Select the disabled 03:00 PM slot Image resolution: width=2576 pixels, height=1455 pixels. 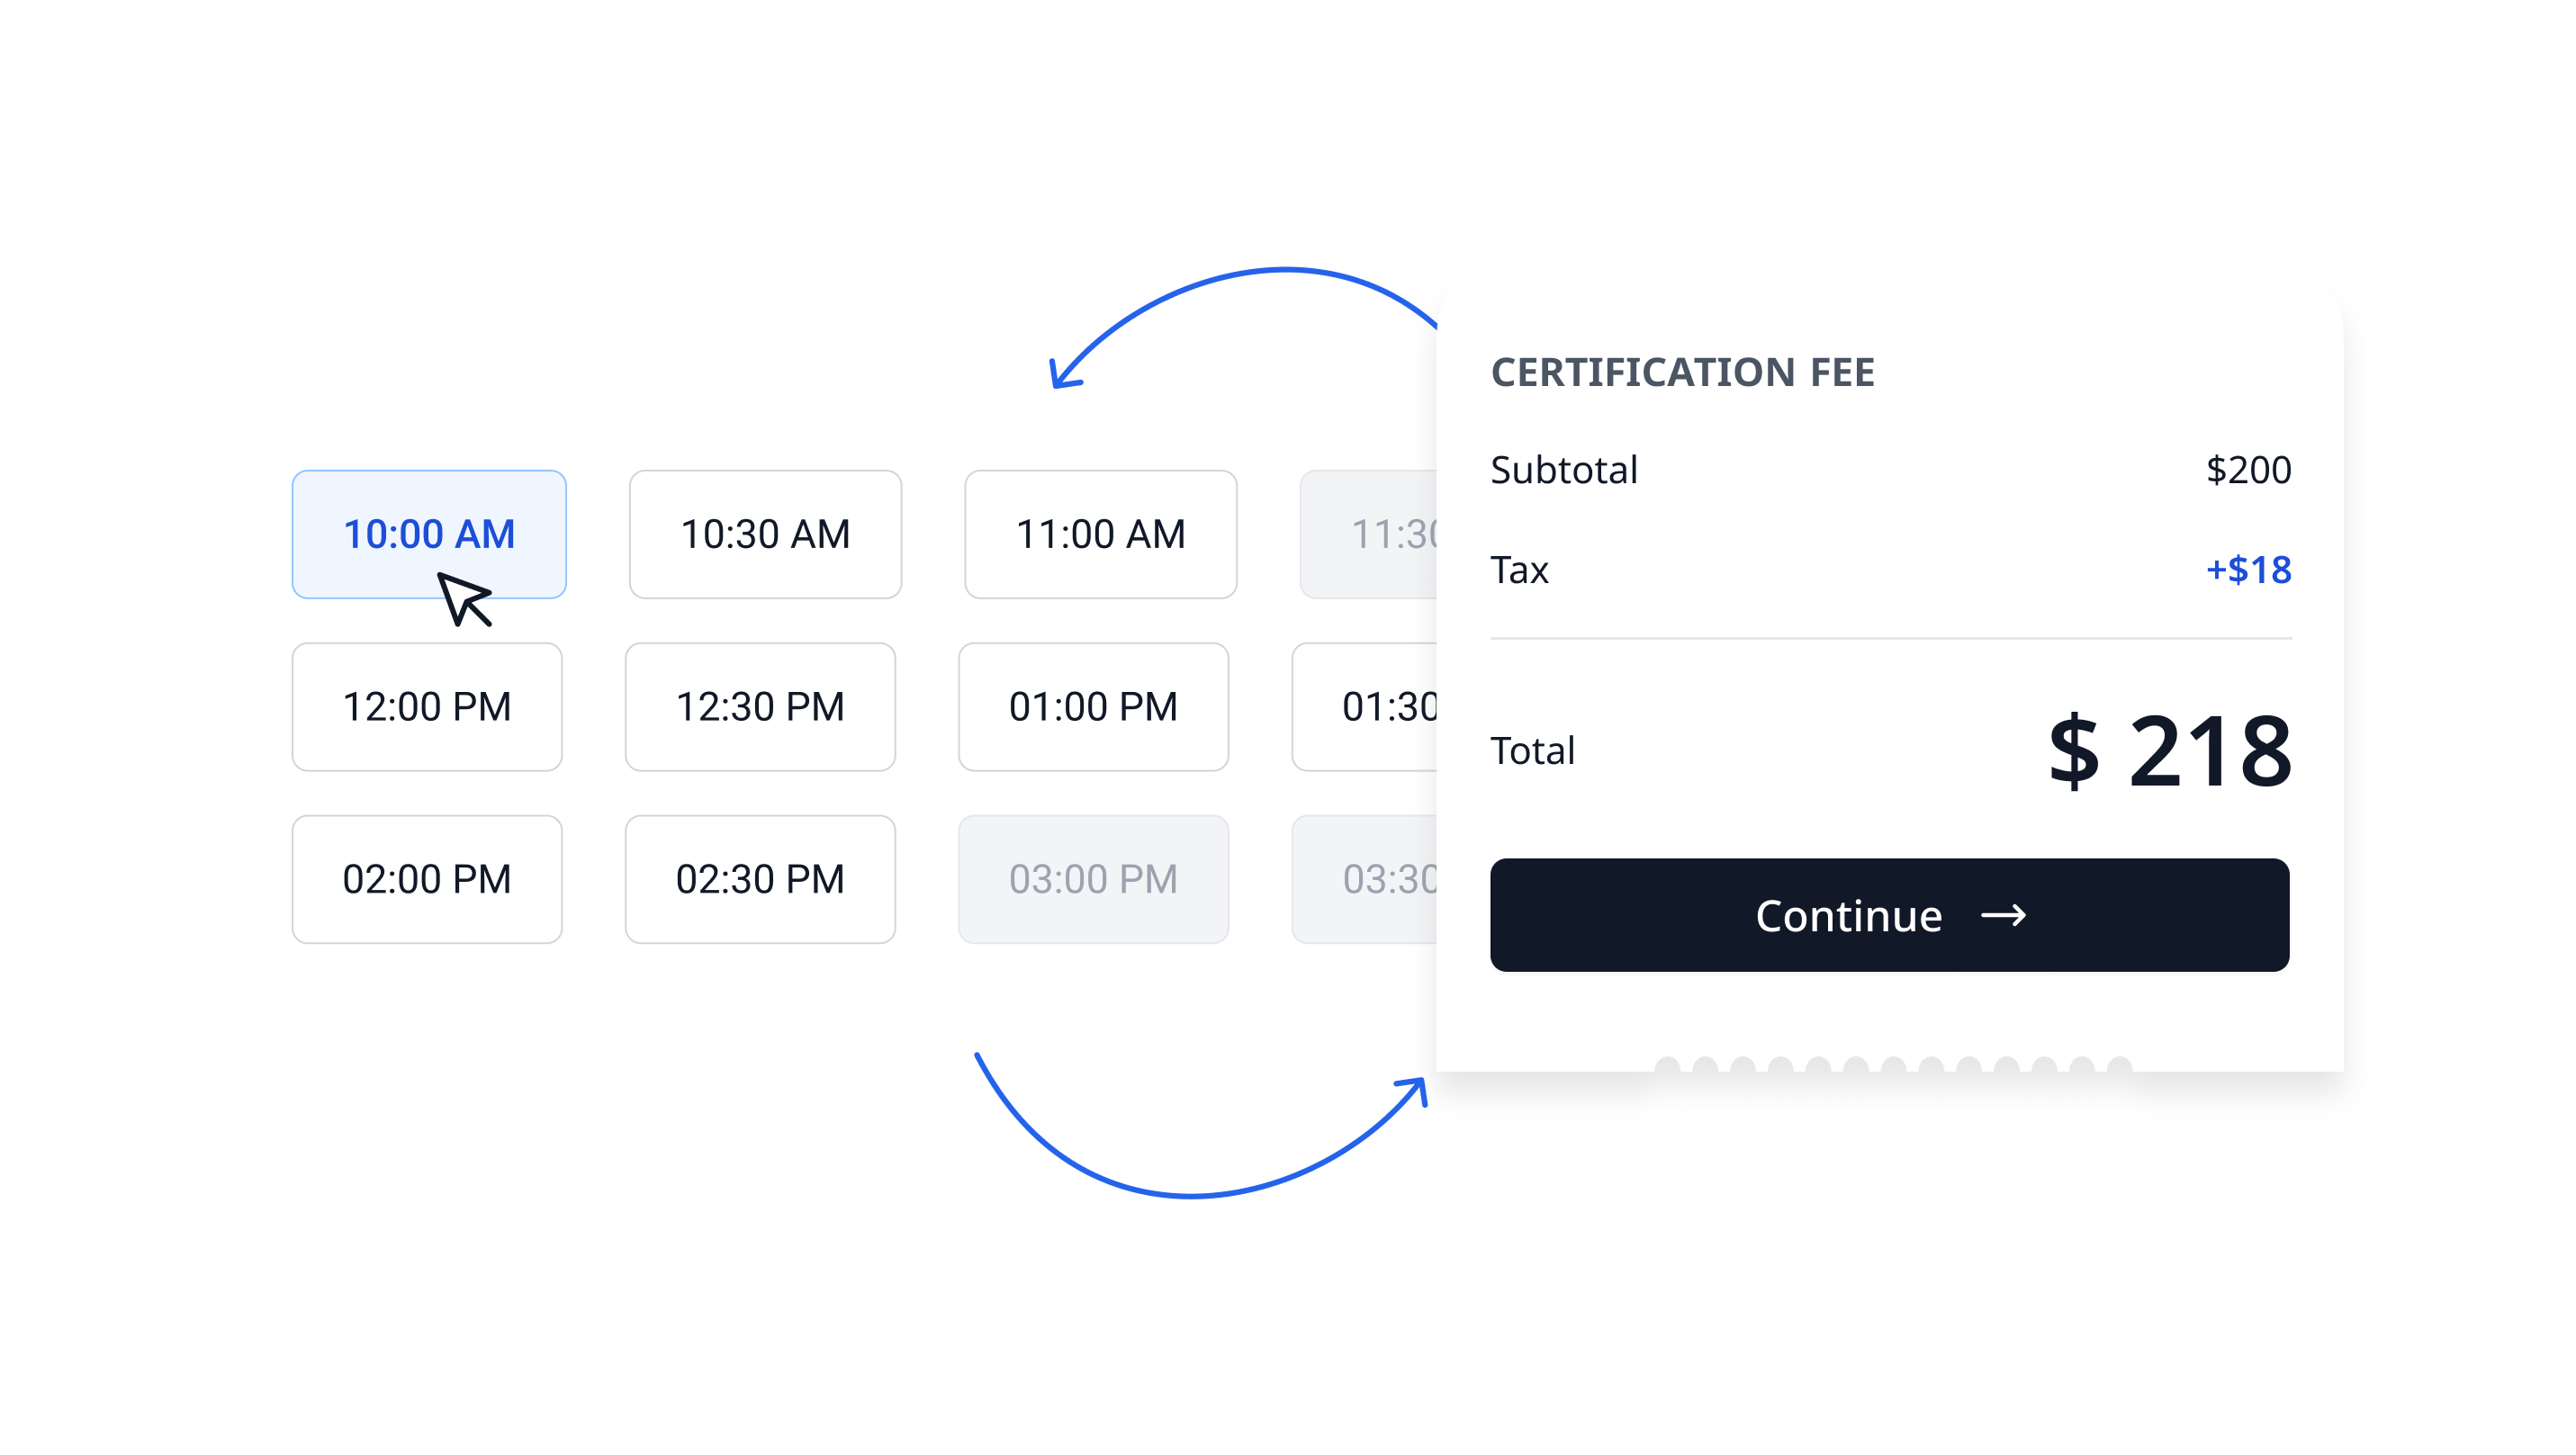(x=1094, y=879)
